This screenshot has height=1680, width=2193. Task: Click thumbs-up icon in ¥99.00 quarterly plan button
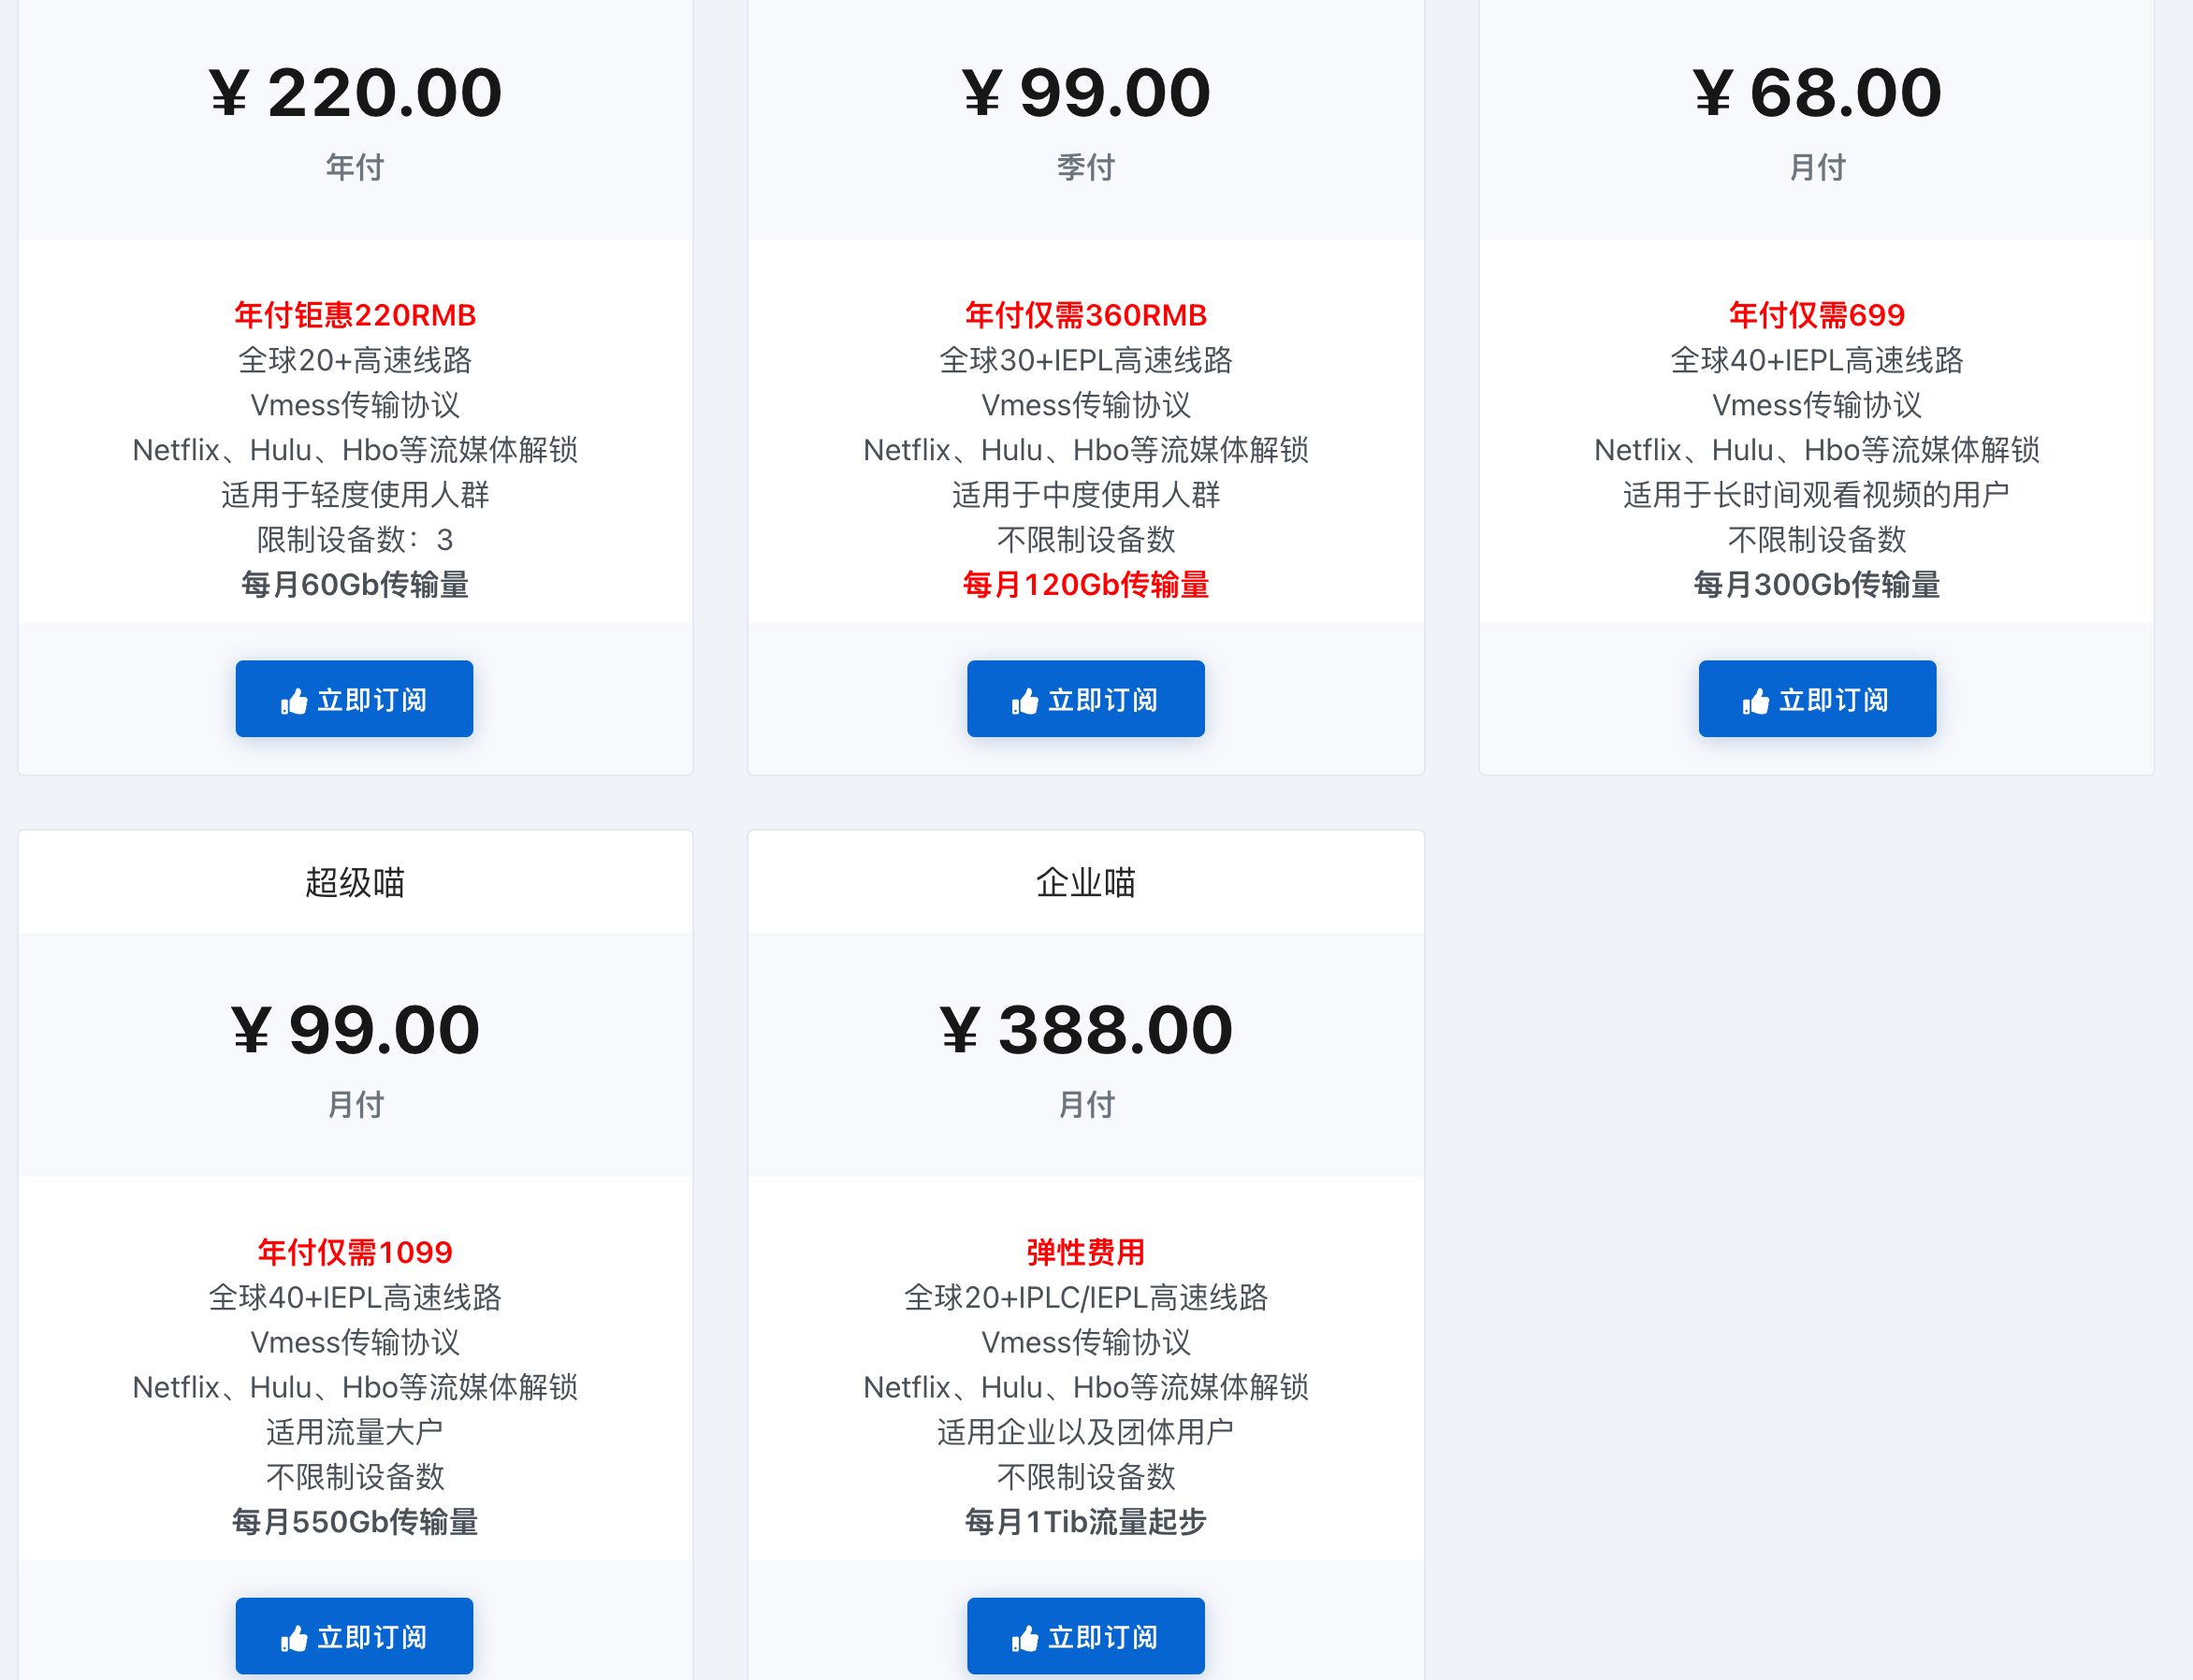click(x=1025, y=701)
